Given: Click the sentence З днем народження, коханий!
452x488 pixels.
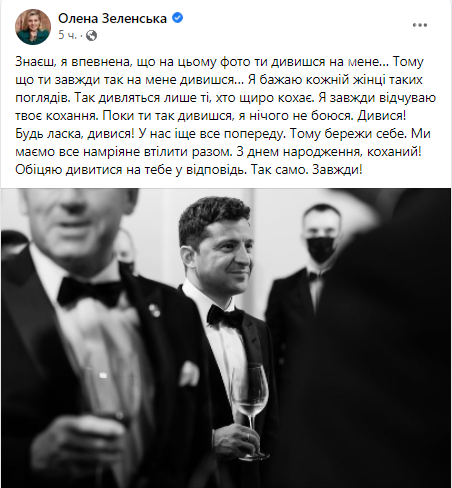Looking at the screenshot, I should coord(329,152).
